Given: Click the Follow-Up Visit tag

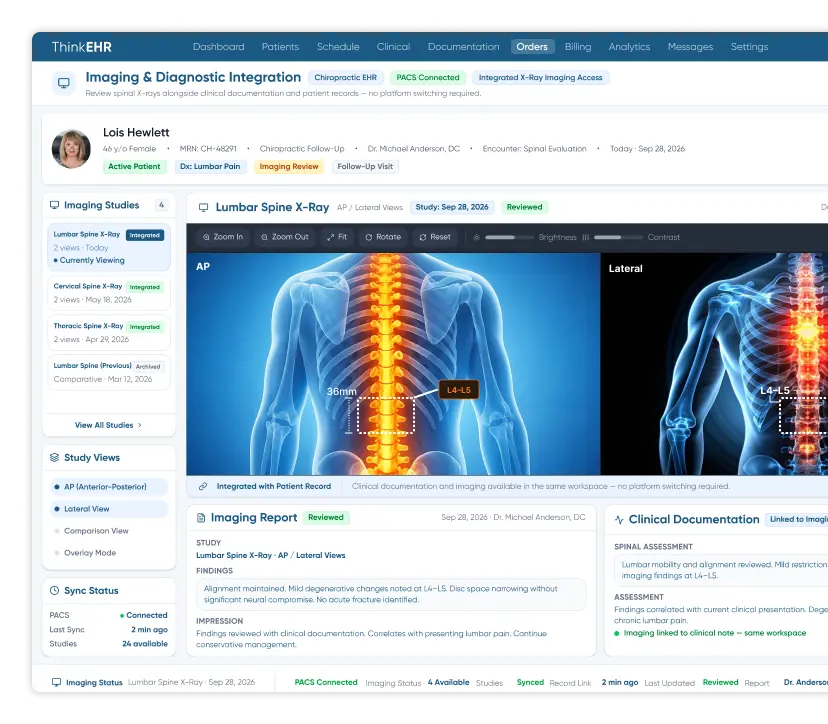Looking at the screenshot, I should tap(365, 166).
